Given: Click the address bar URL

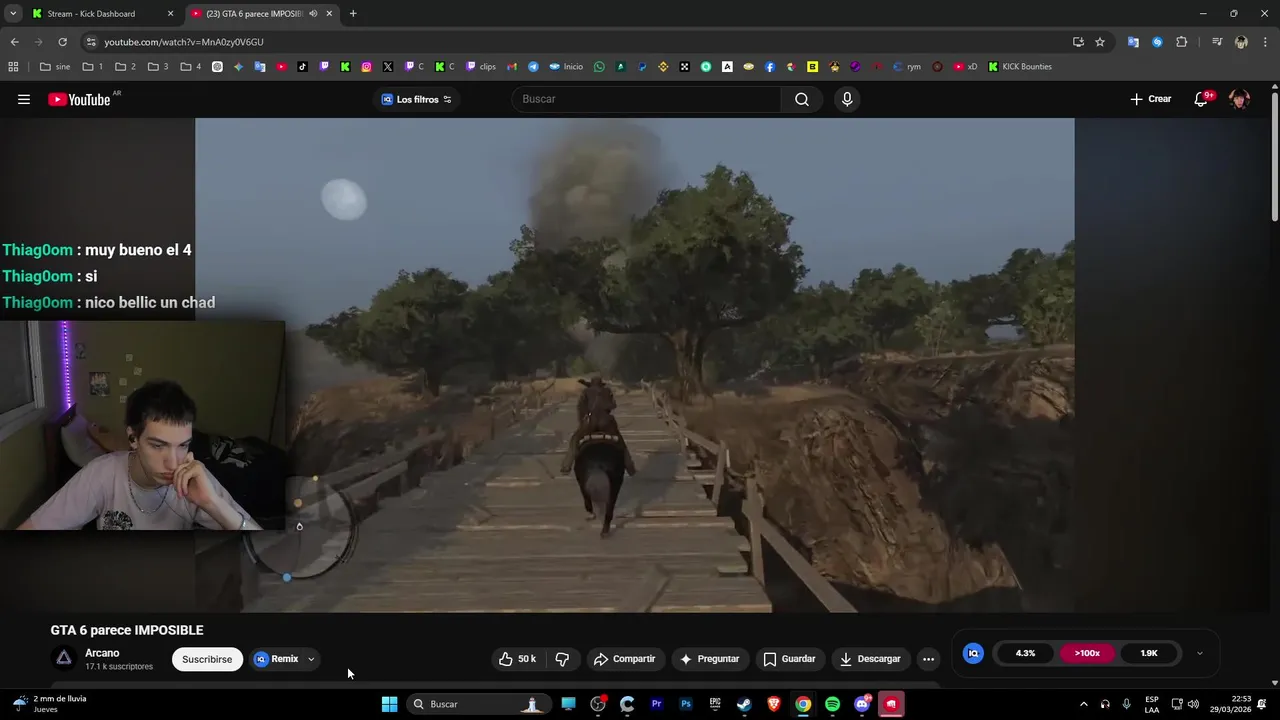Looking at the screenshot, I should (184, 42).
